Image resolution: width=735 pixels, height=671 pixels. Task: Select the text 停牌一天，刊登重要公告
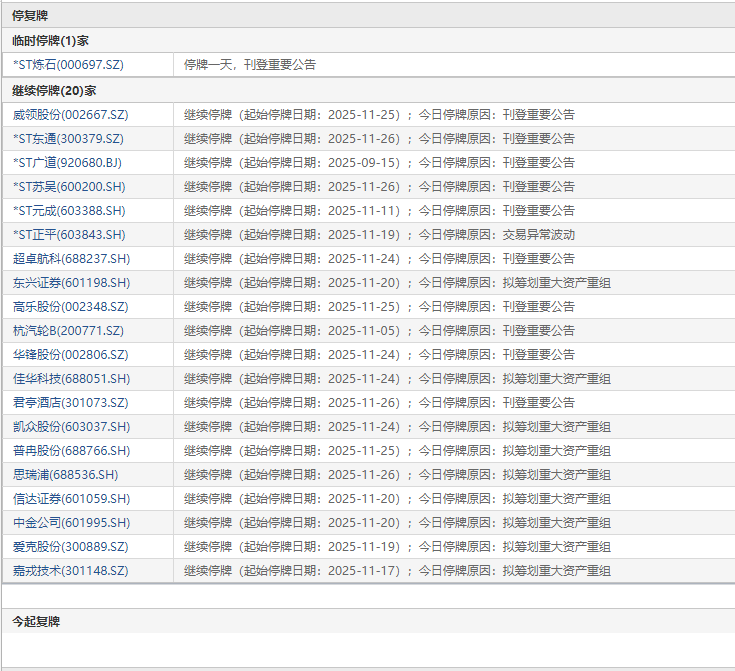pos(250,65)
